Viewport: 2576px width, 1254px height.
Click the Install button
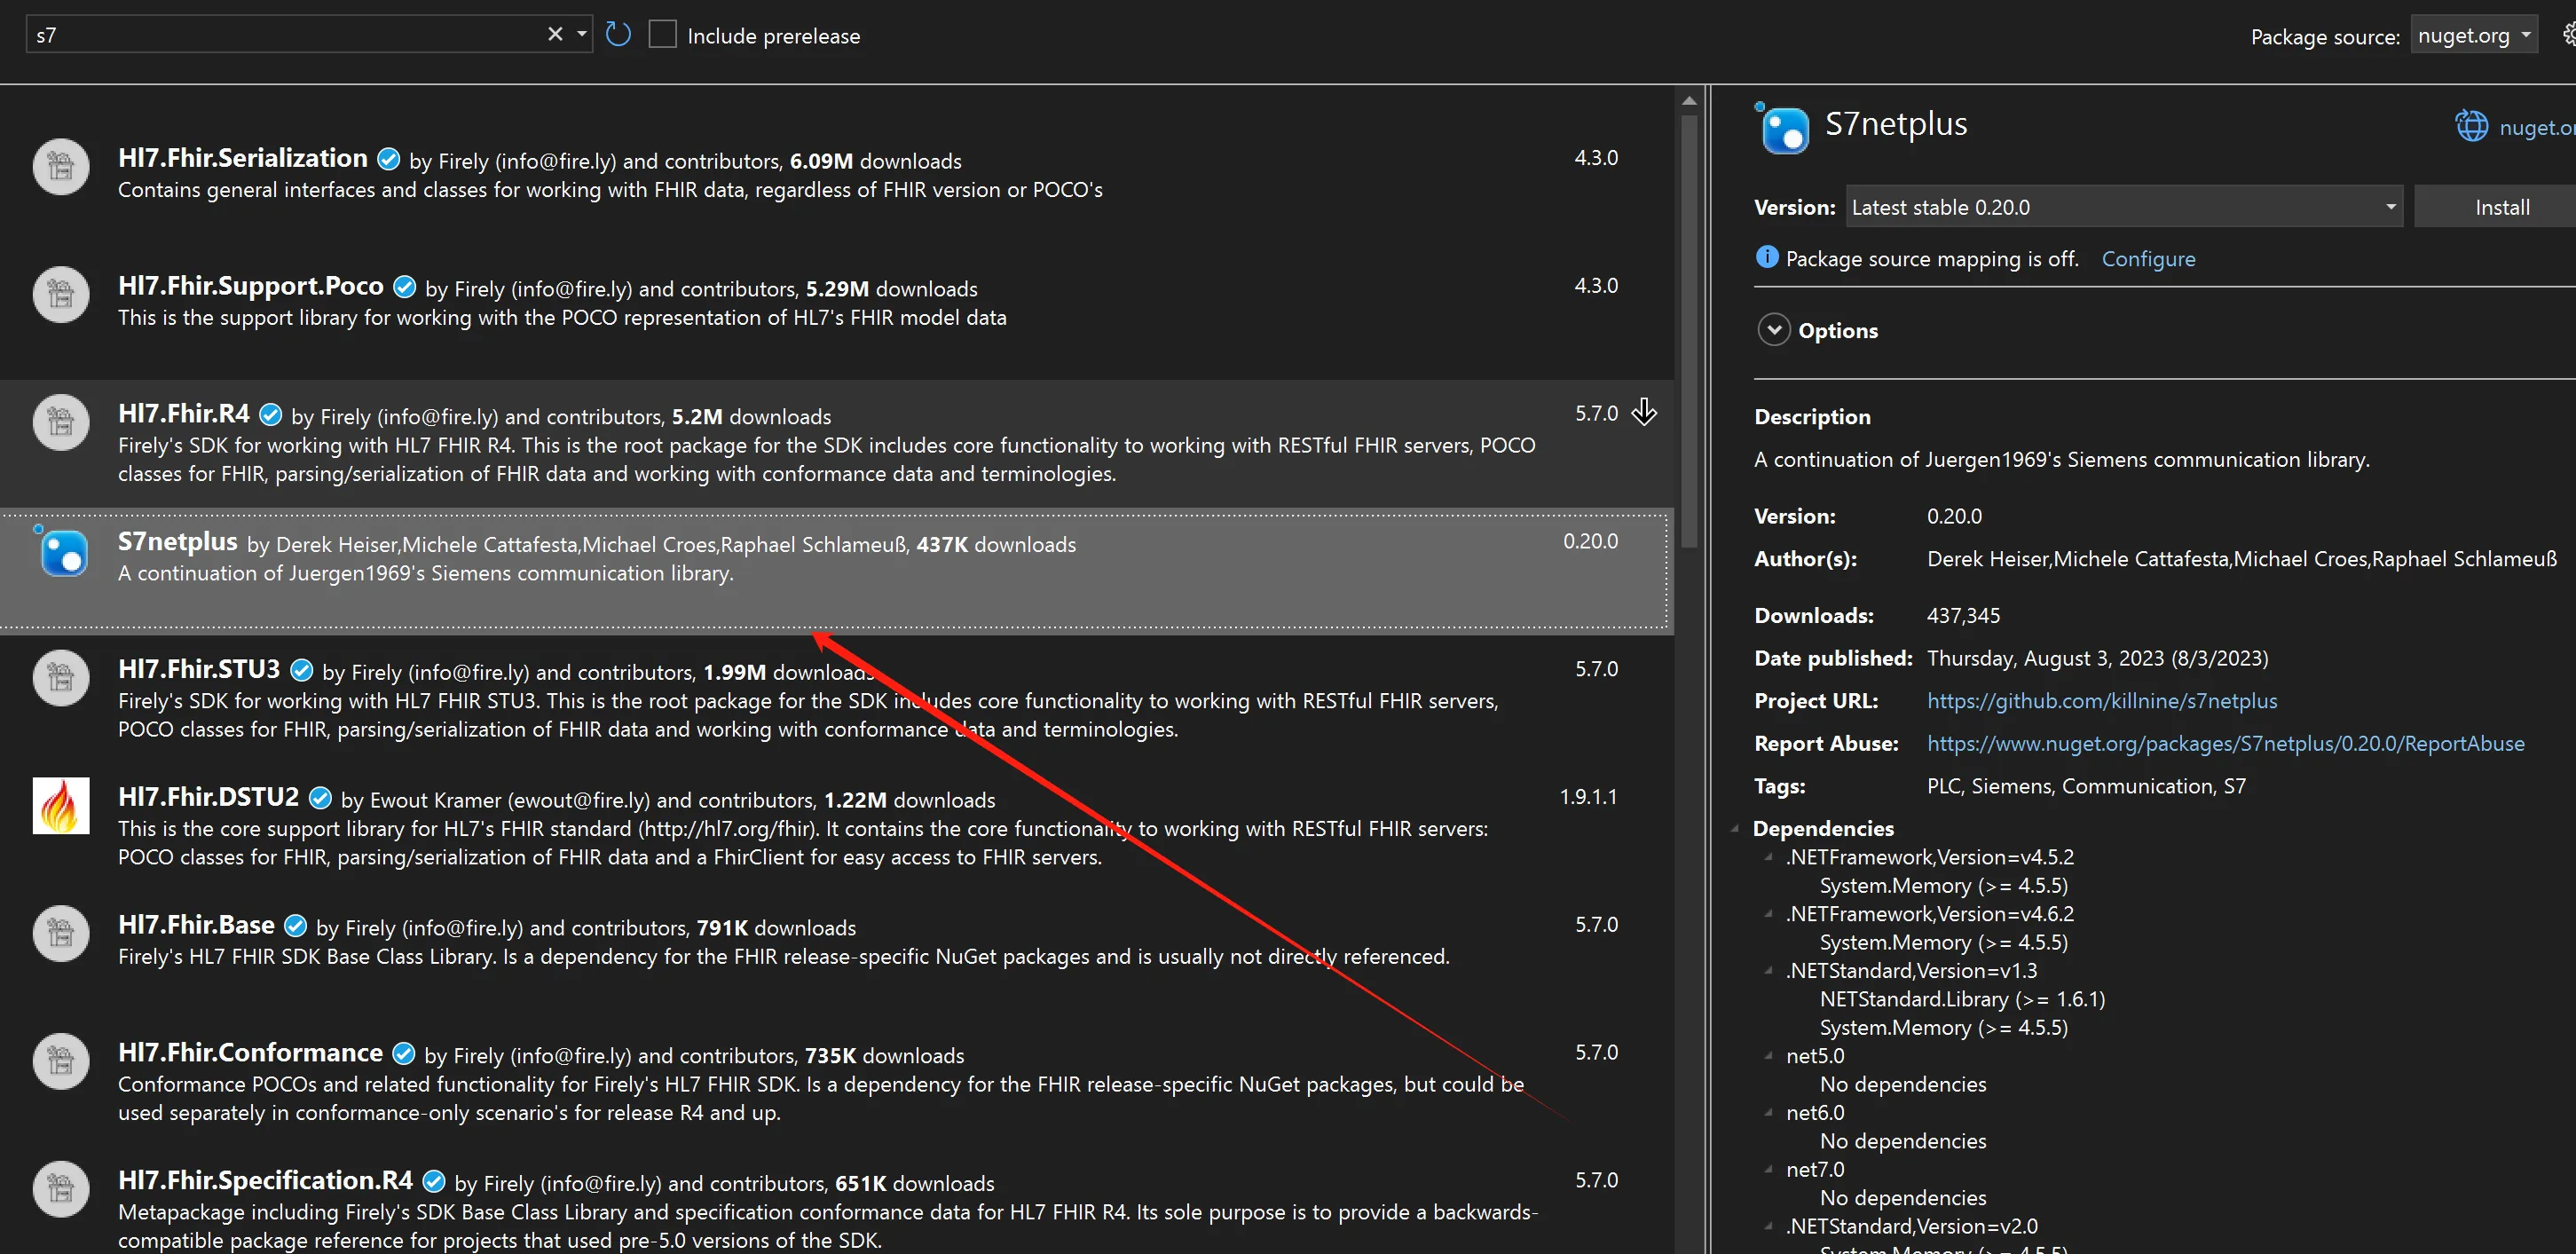(x=2501, y=207)
